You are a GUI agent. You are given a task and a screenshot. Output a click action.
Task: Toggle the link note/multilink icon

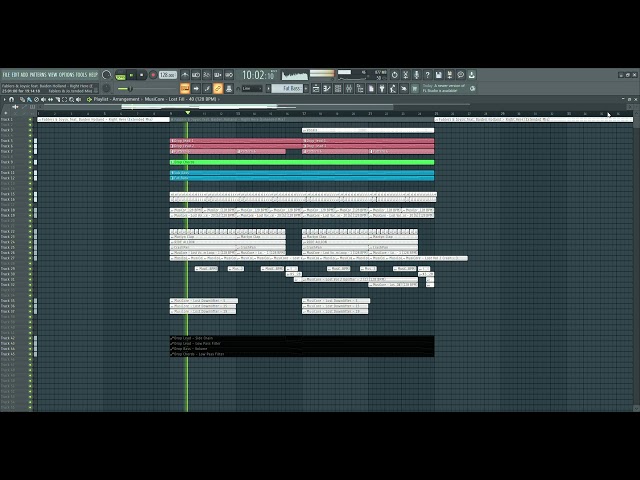218,89
